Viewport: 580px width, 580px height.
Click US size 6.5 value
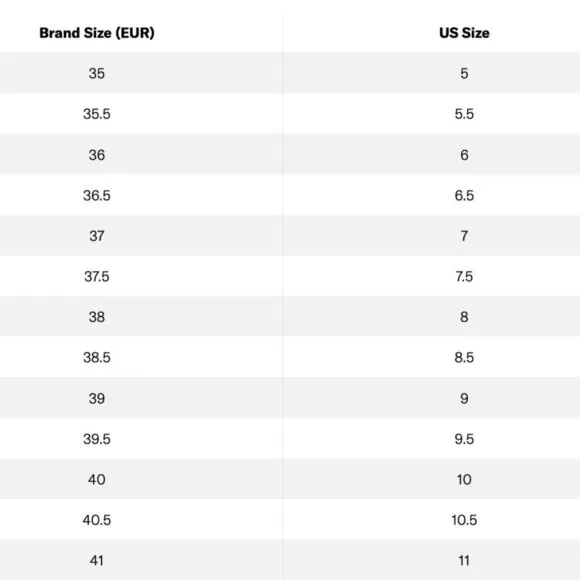pos(464,195)
